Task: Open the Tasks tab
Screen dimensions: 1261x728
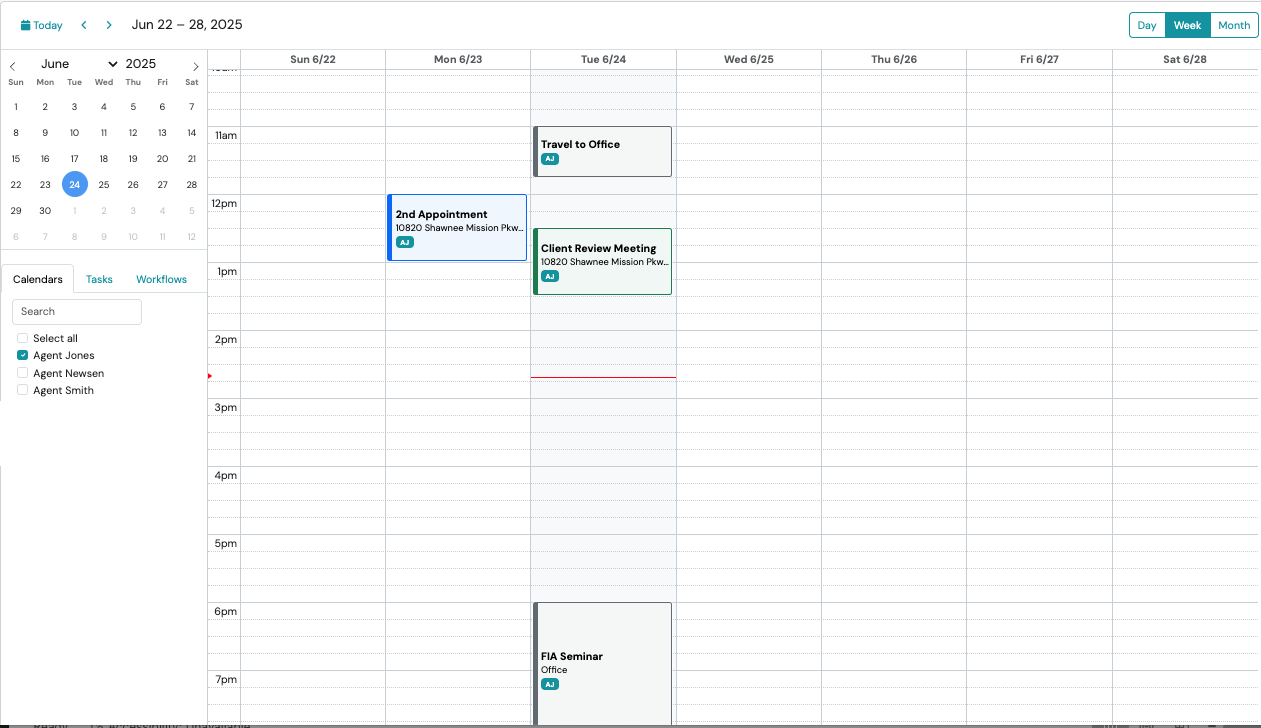Action: pos(99,279)
